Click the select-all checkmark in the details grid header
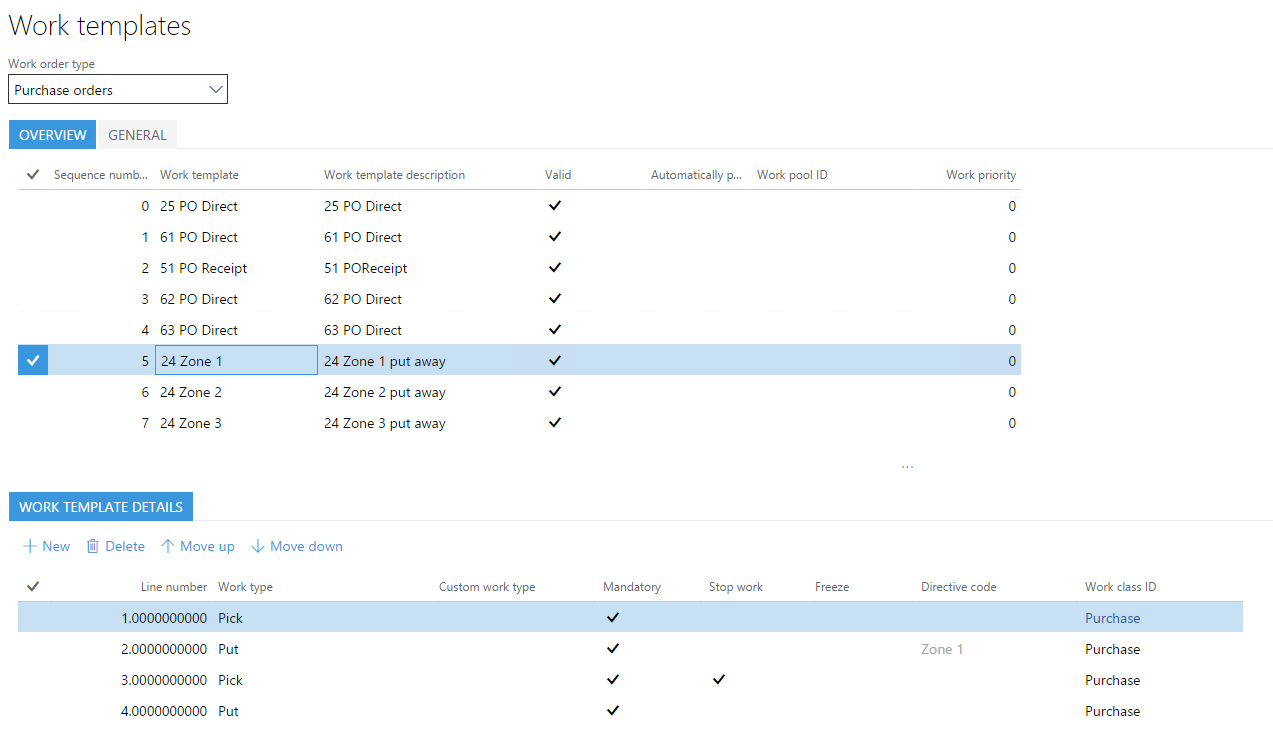This screenshot has height=744, width=1273. [x=33, y=587]
